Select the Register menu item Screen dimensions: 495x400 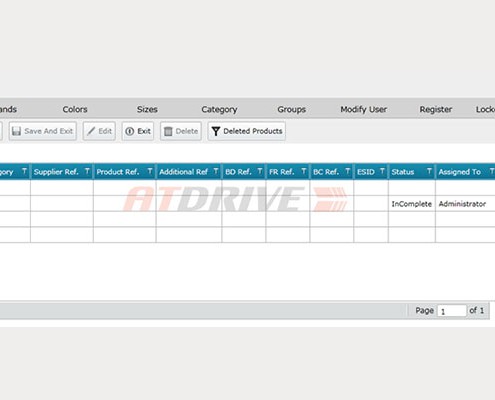pos(436,109)
